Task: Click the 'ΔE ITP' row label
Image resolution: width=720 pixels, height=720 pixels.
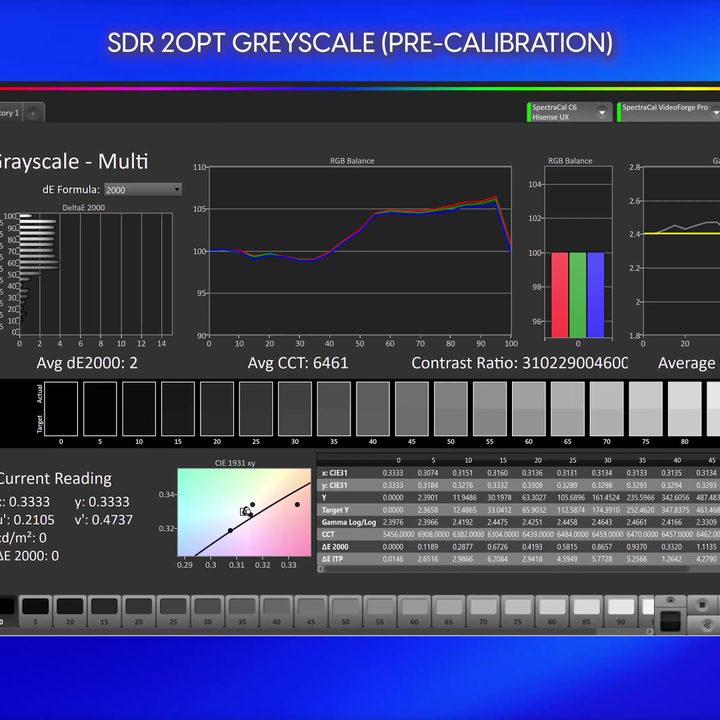Action: [x=332, y=559]
